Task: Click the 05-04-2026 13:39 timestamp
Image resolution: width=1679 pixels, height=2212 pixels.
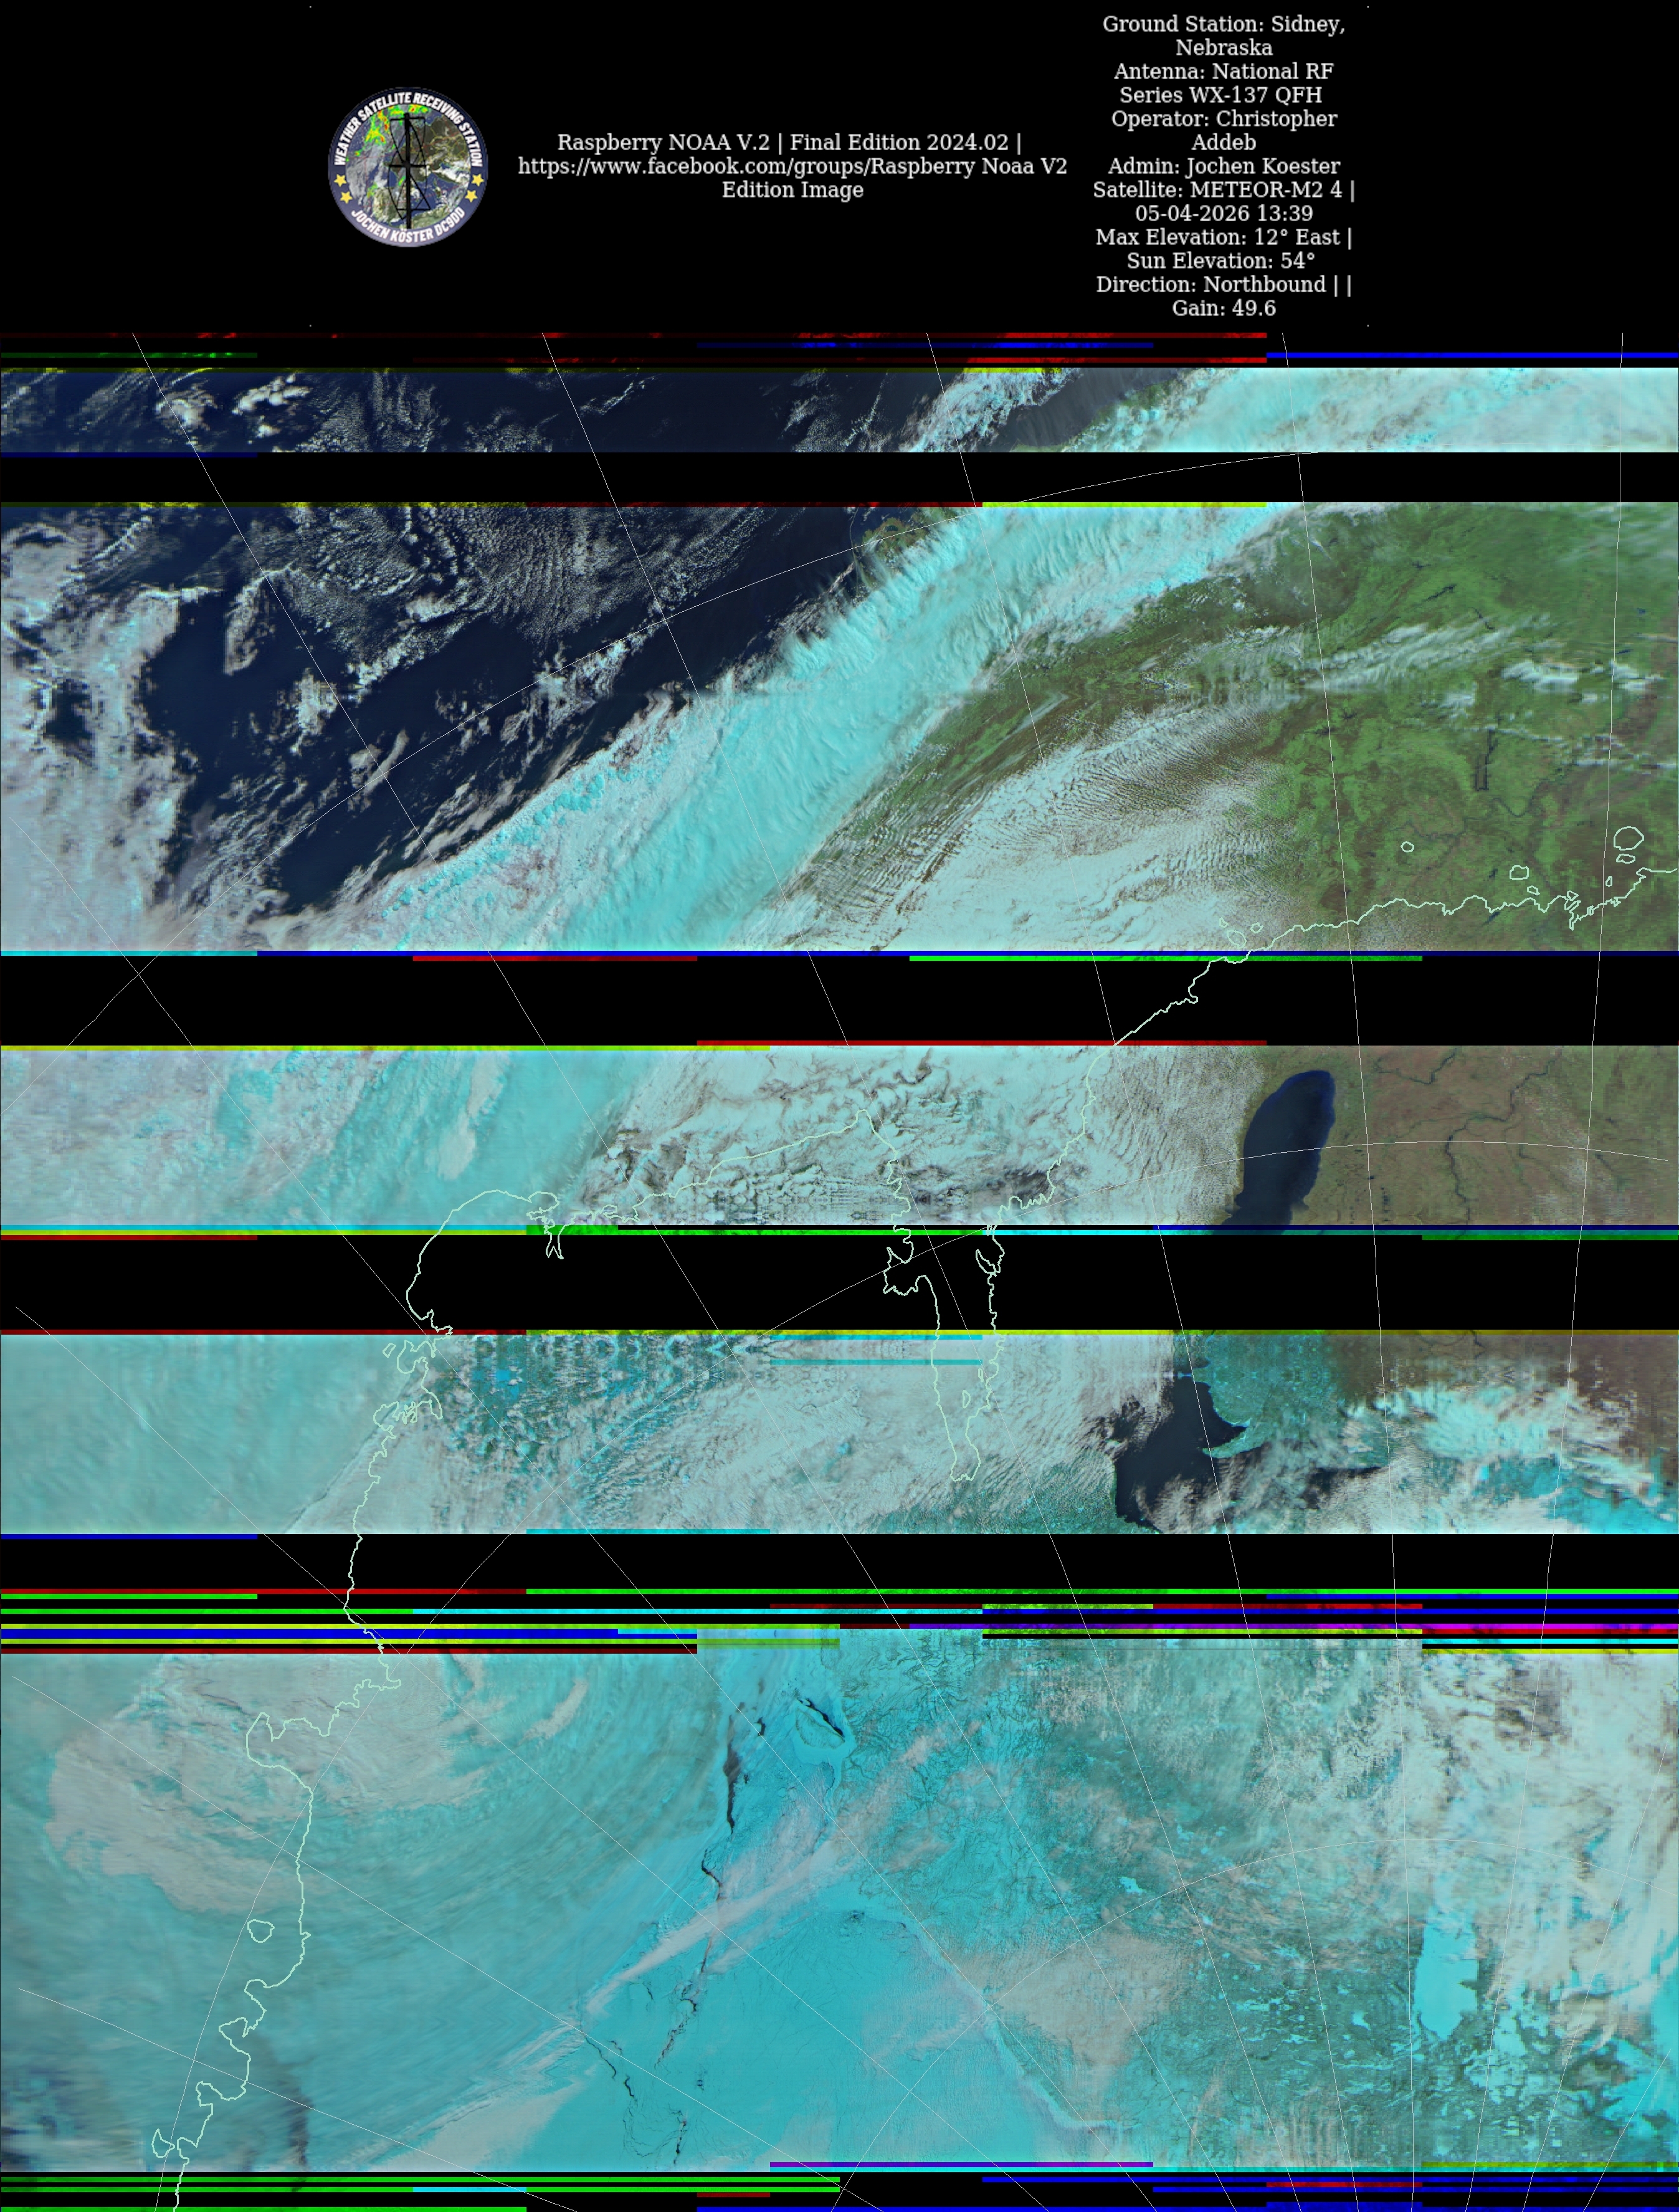Action: [1223, 213]
